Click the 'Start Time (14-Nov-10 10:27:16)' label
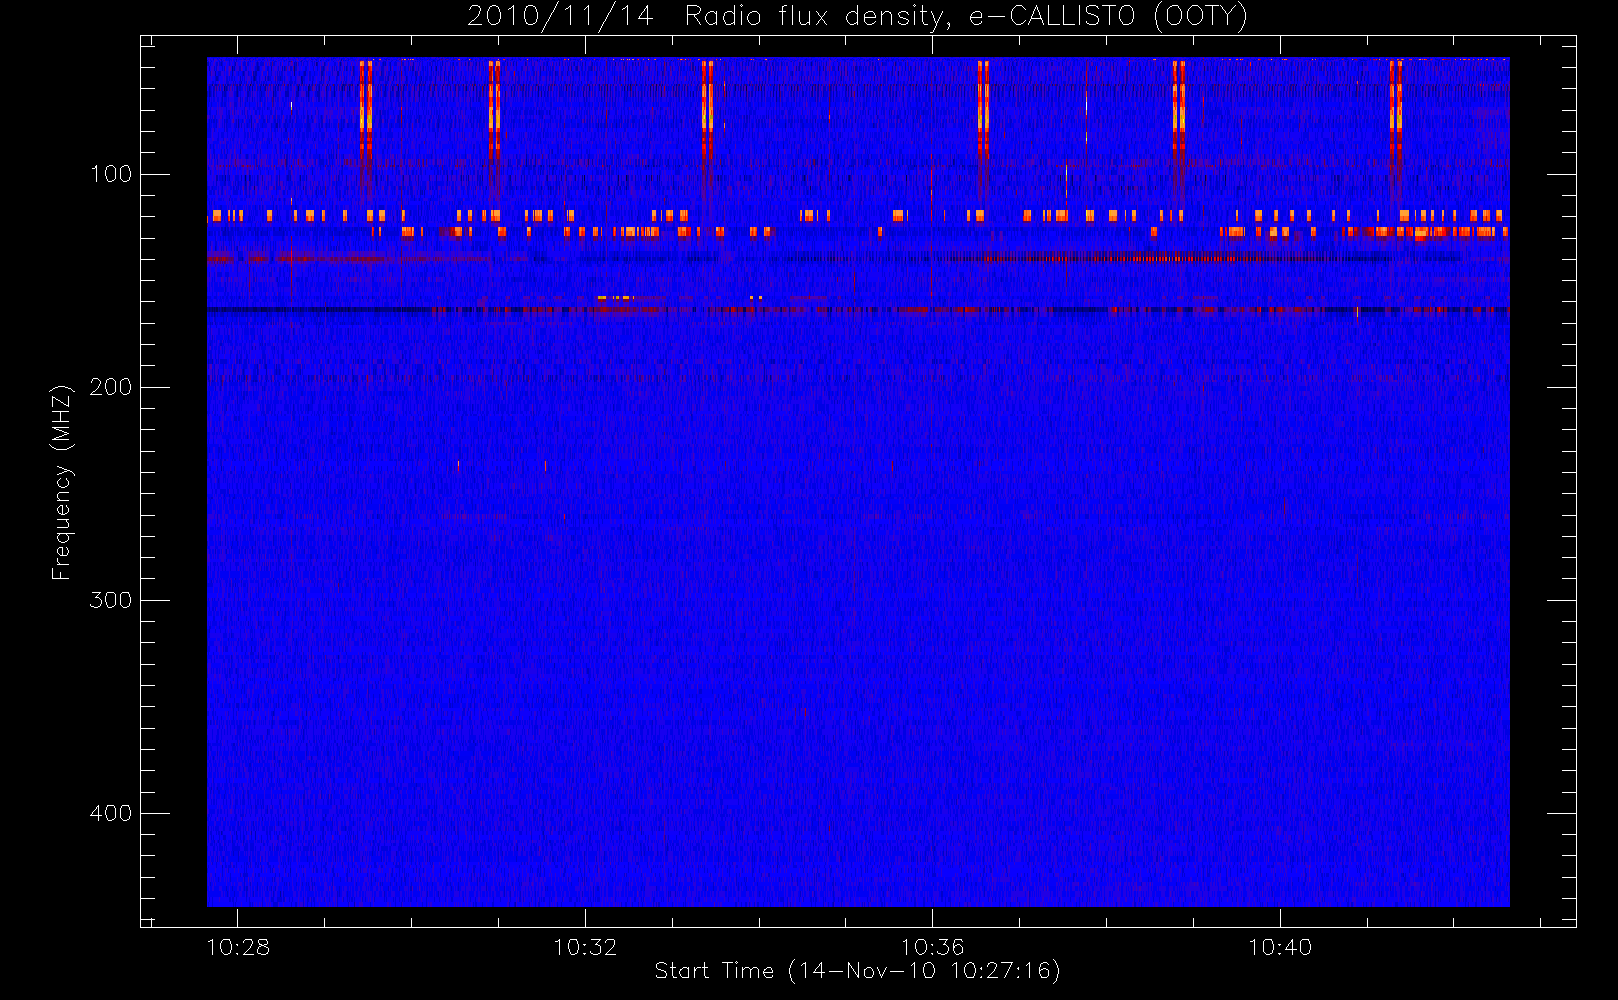The height and width of the screenshot is (1000, 1618). pyautogui.click(x=857, y=971)
